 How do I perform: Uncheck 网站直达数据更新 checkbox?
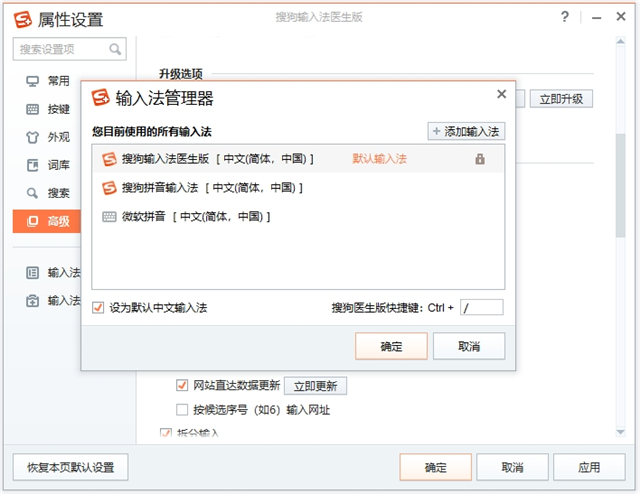pyautogui.click(x=182, y=385)
